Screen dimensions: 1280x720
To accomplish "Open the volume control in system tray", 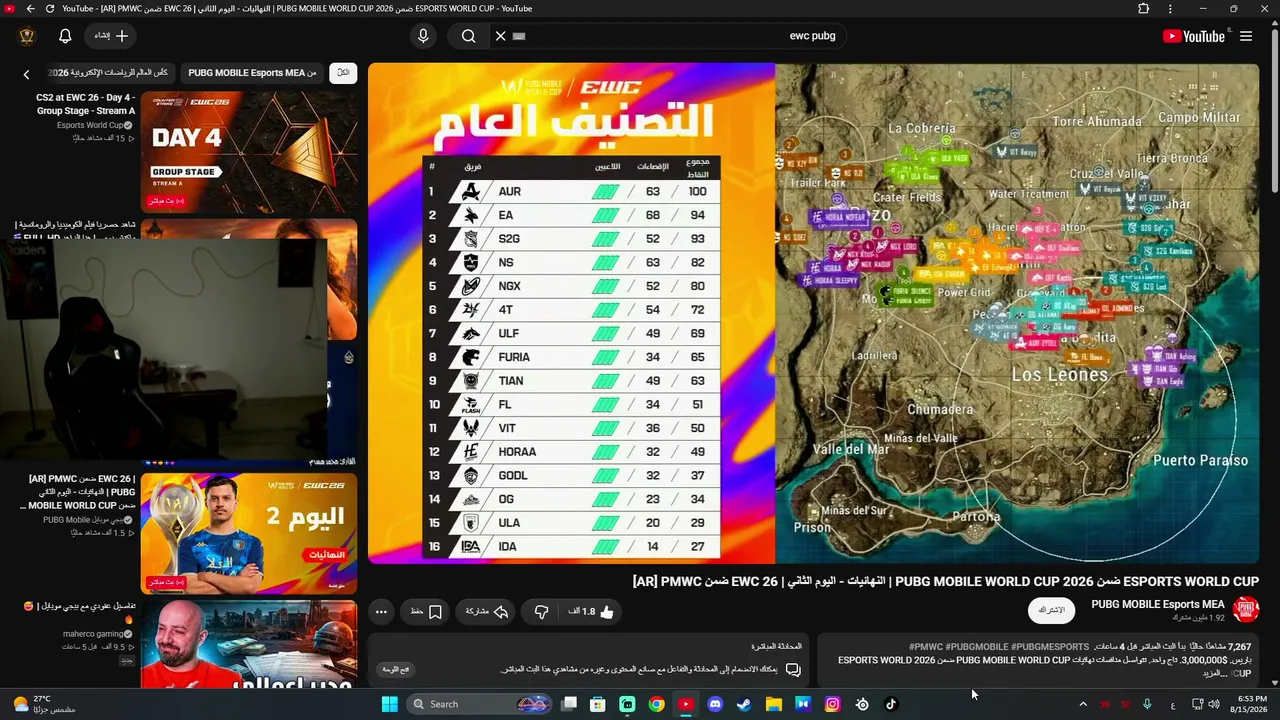I will click(1214, 704).
